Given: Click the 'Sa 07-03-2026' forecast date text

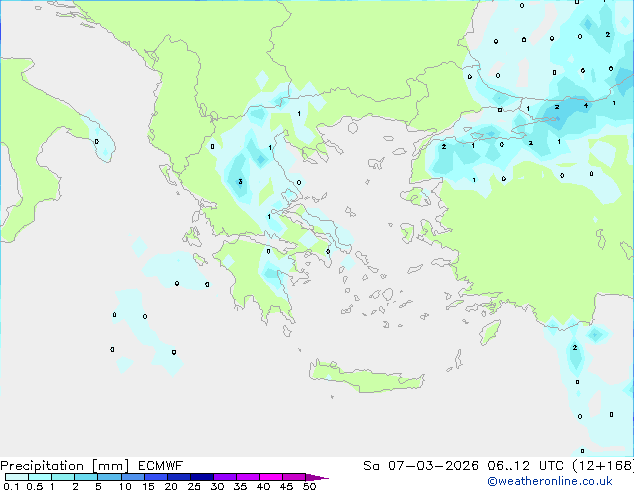Looking at the screenshot, I should click(x=421, y=466).
